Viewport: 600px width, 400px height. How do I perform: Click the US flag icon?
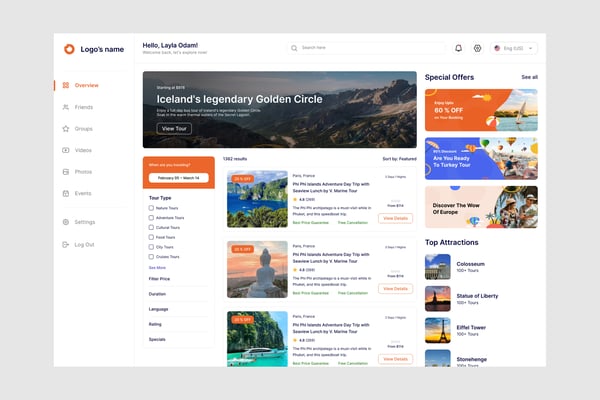[x=497, y=48]
